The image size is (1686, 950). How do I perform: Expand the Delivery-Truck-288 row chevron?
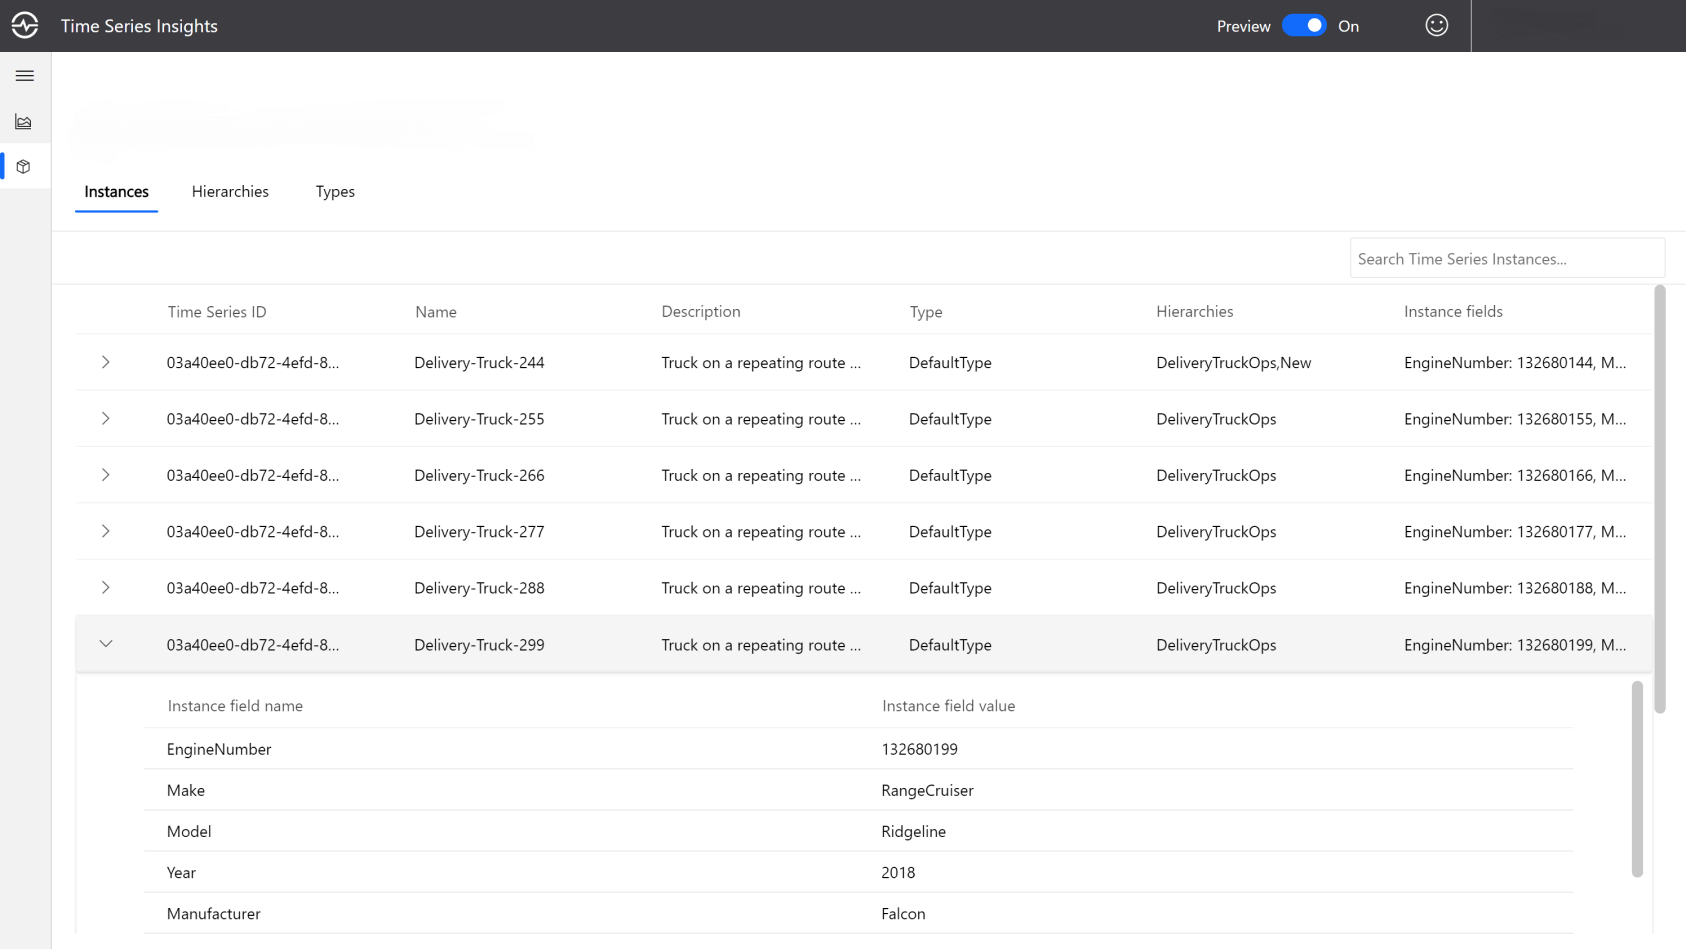[x=105, y=588]
